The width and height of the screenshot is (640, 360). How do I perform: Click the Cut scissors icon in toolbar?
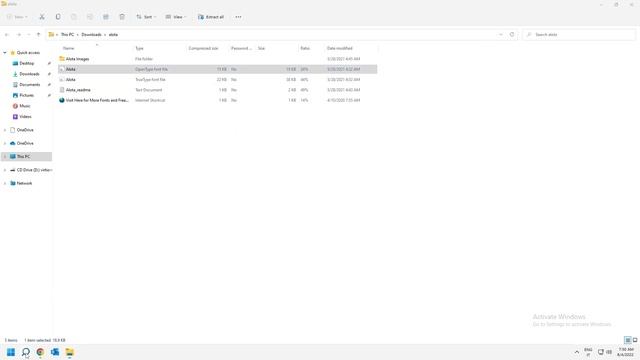[x=42, y=17]
